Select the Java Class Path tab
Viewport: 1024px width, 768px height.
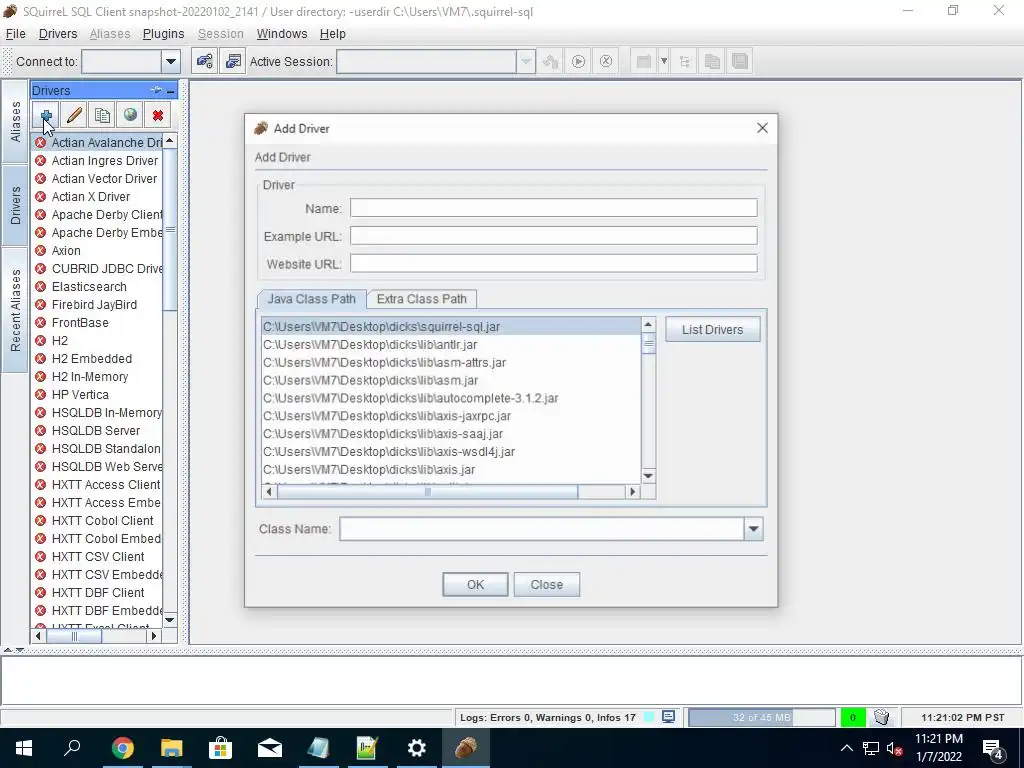tap(312, 299)
